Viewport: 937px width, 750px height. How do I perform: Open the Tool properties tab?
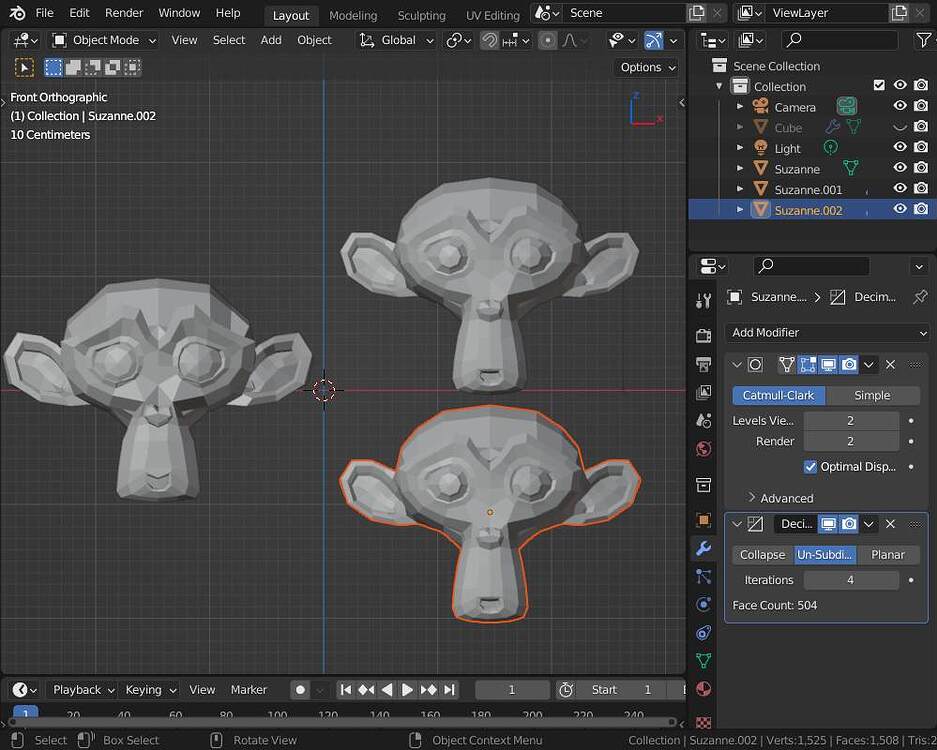coord(703,301)
